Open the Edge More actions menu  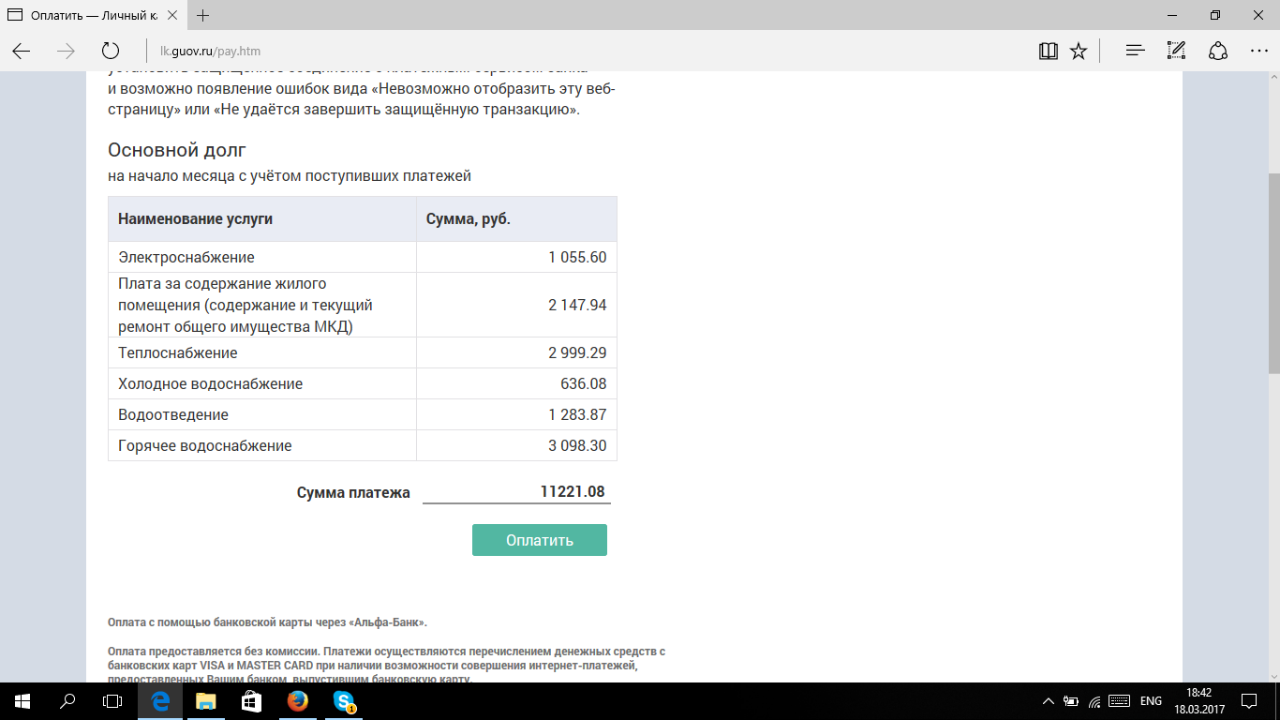1258,51
